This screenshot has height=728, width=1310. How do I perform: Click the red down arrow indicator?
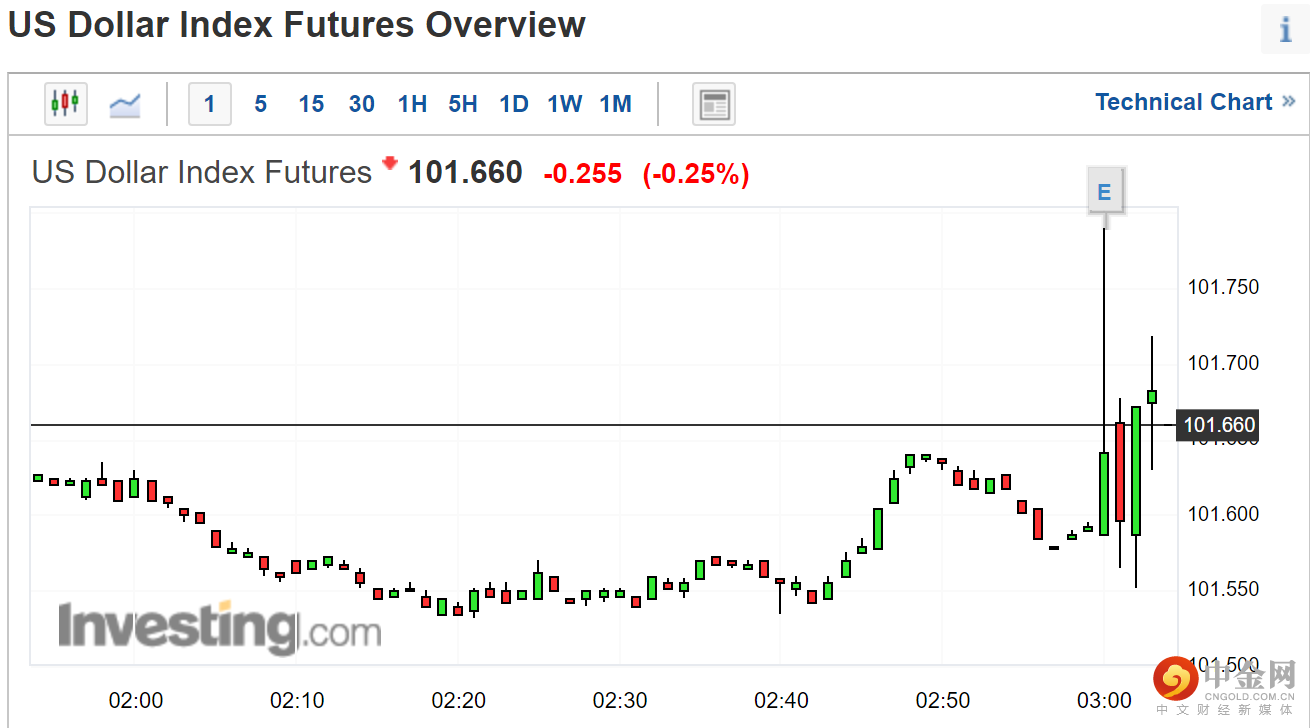390,165
